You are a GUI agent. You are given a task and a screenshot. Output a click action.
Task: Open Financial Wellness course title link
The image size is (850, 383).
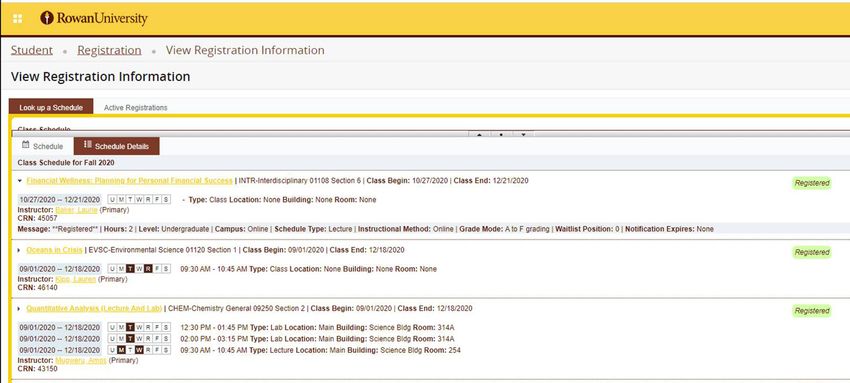tap(130, 181)
